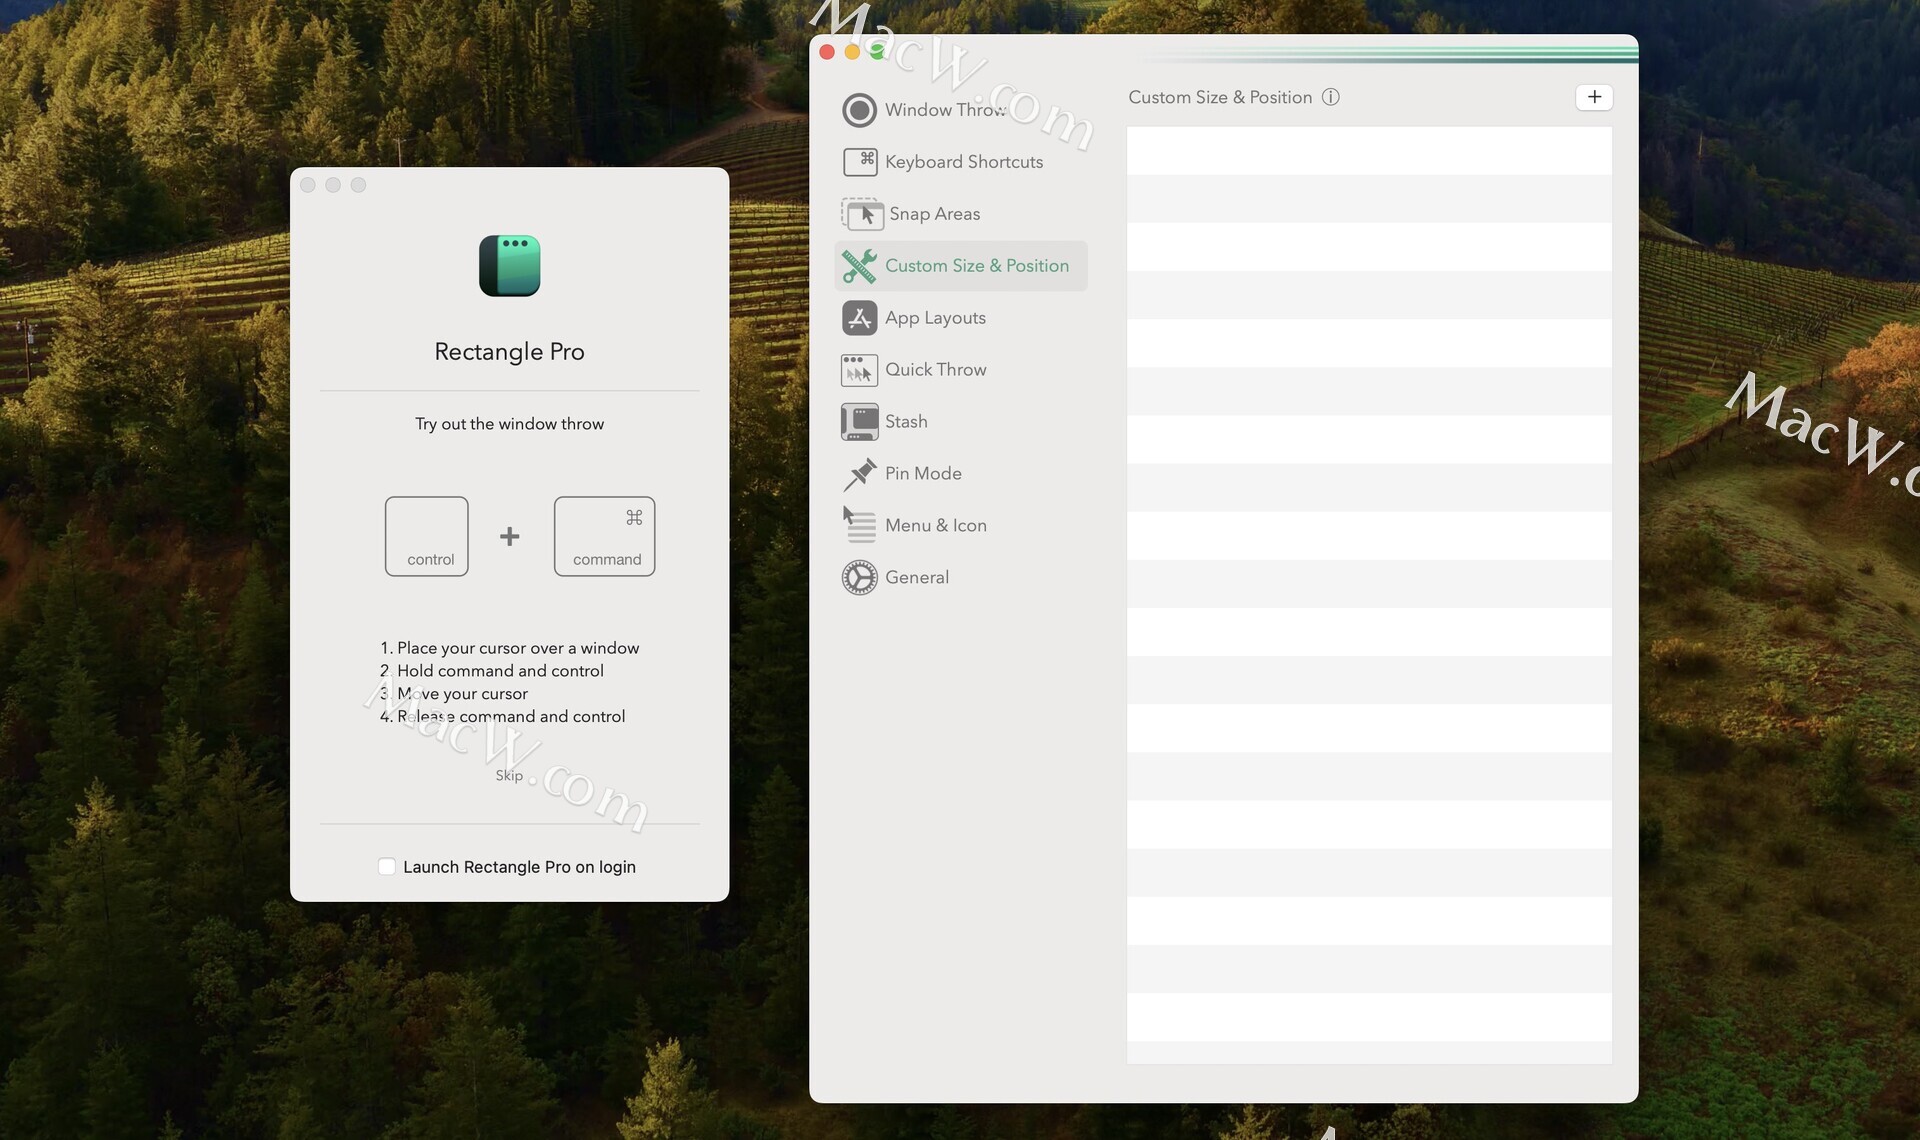The width and height of the screenshot is (1920, 1140).
Task: Click the Keyboard Shortcuts command-key icon
Action: pos(860,162)
